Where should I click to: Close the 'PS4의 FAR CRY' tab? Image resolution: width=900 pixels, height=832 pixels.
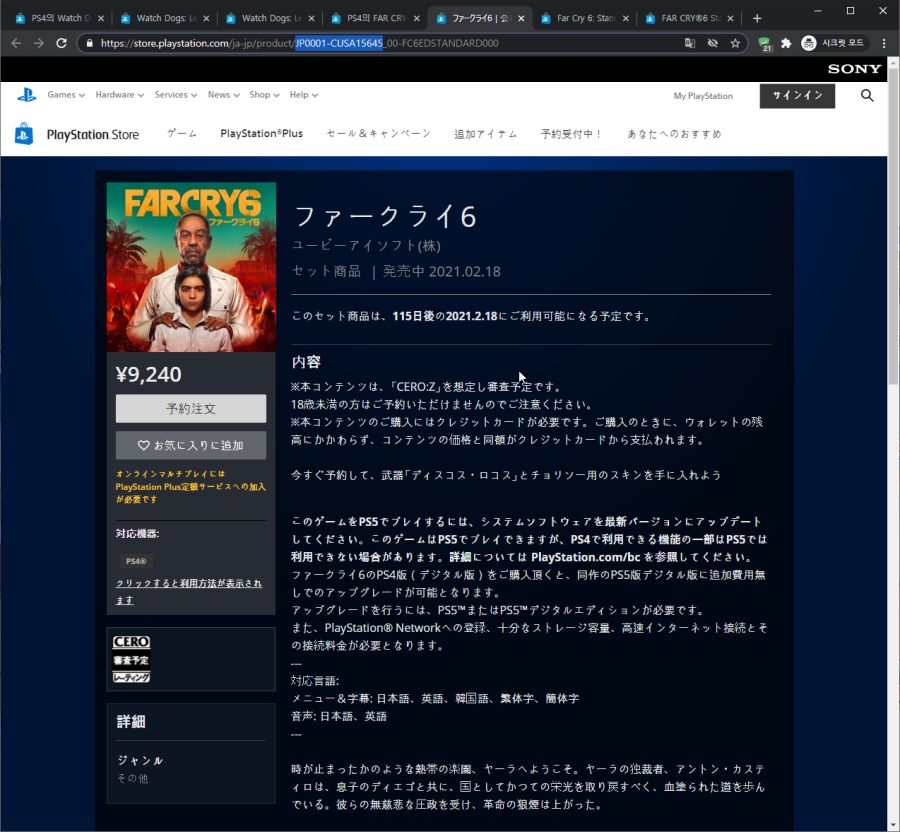point(417,18)
